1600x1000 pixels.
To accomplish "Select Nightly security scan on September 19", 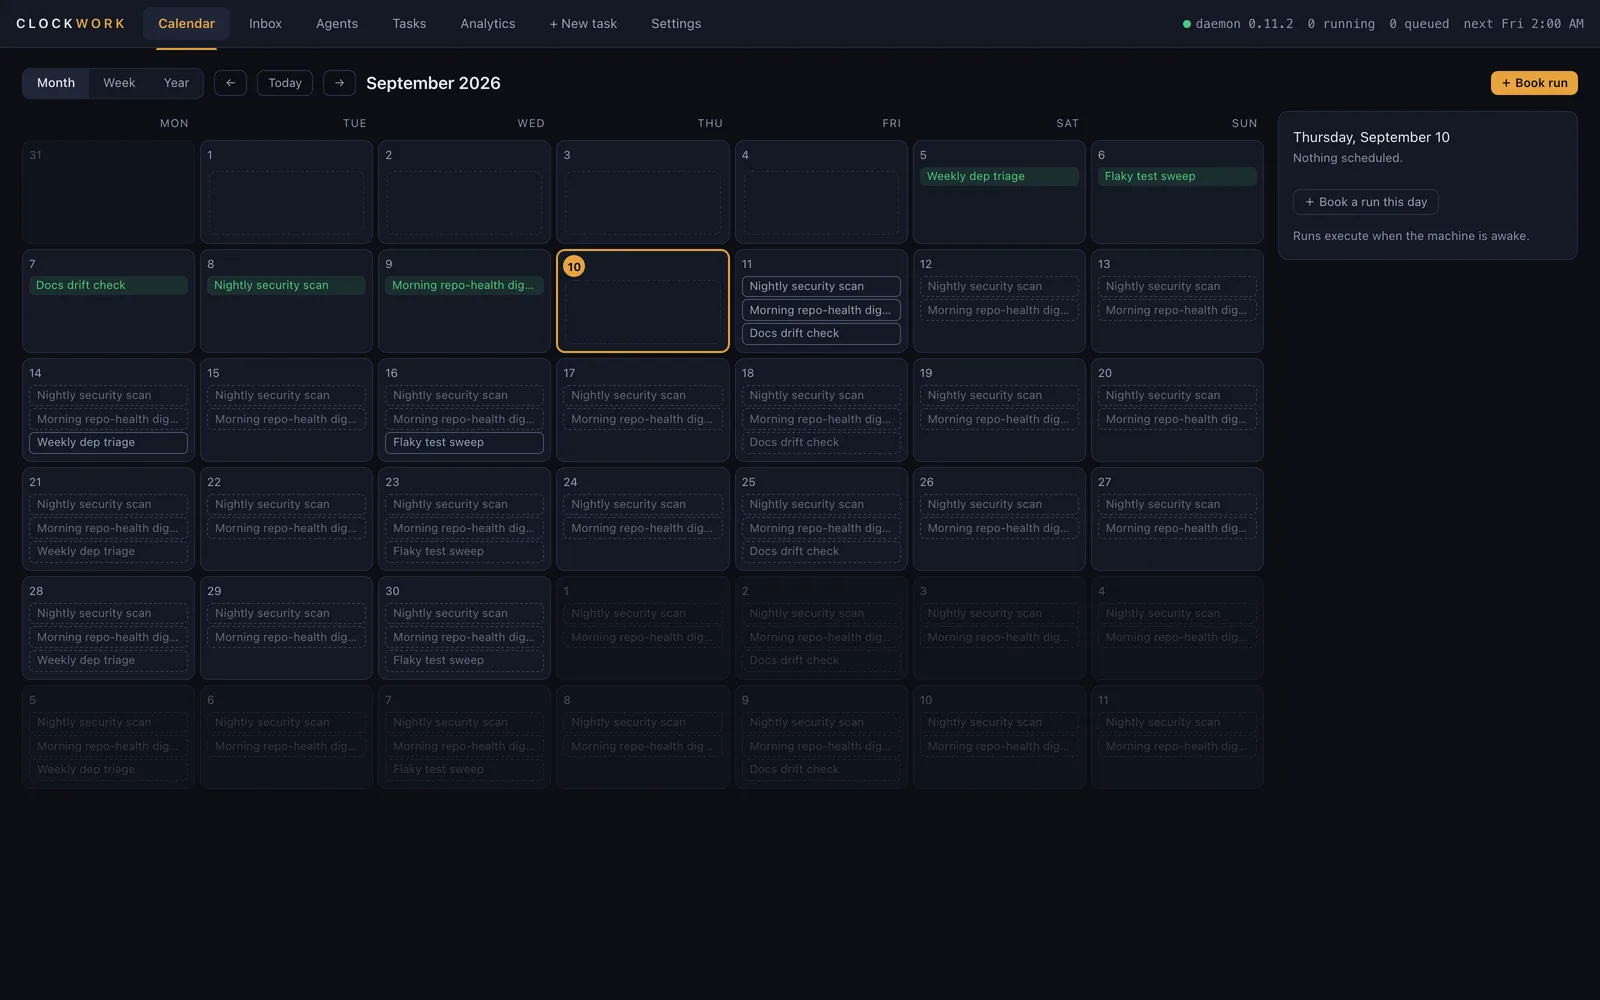I will [999, 395].
